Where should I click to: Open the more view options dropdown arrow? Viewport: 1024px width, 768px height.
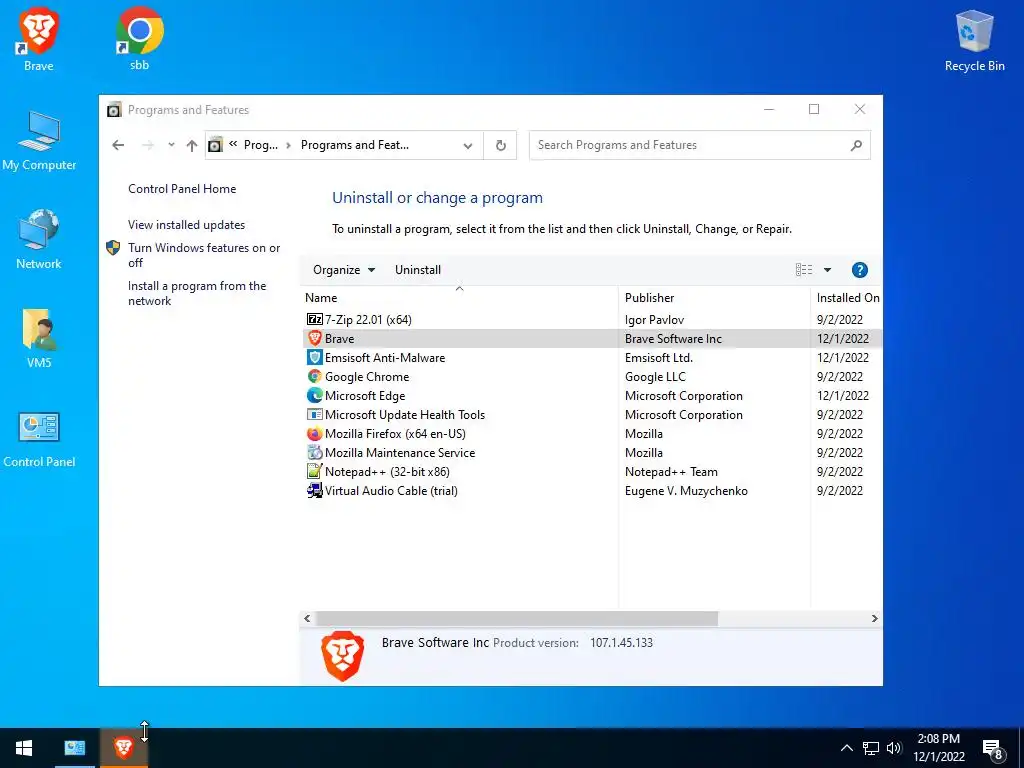[x=827, y=270]
